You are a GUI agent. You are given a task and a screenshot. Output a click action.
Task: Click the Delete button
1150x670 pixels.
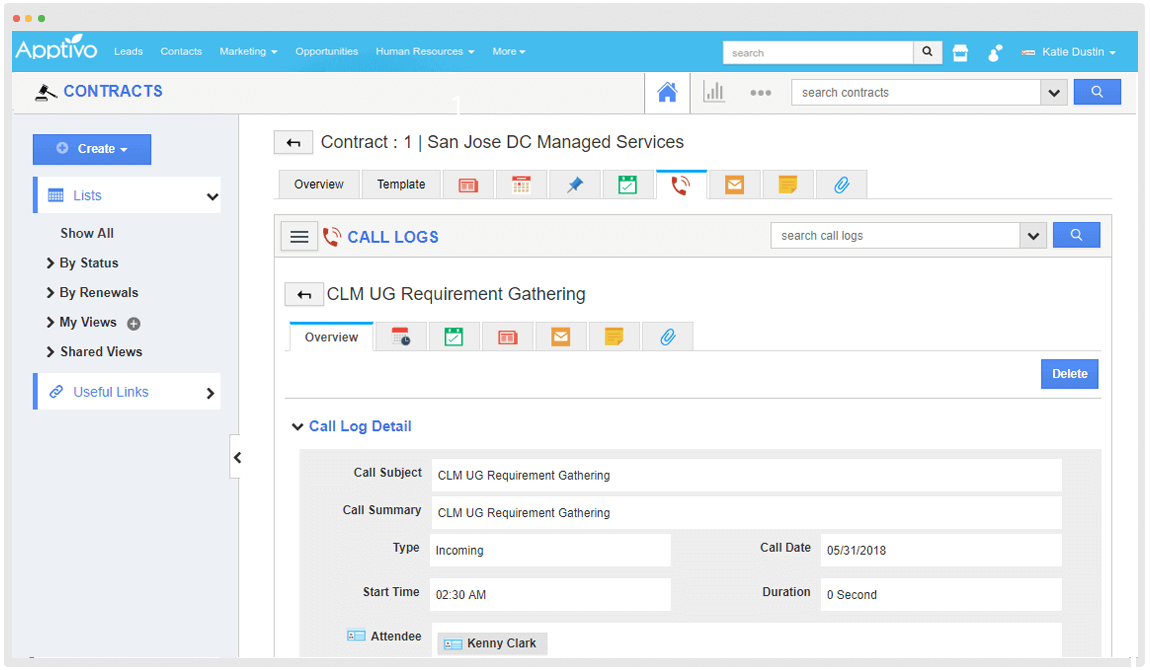point(1069,374)
